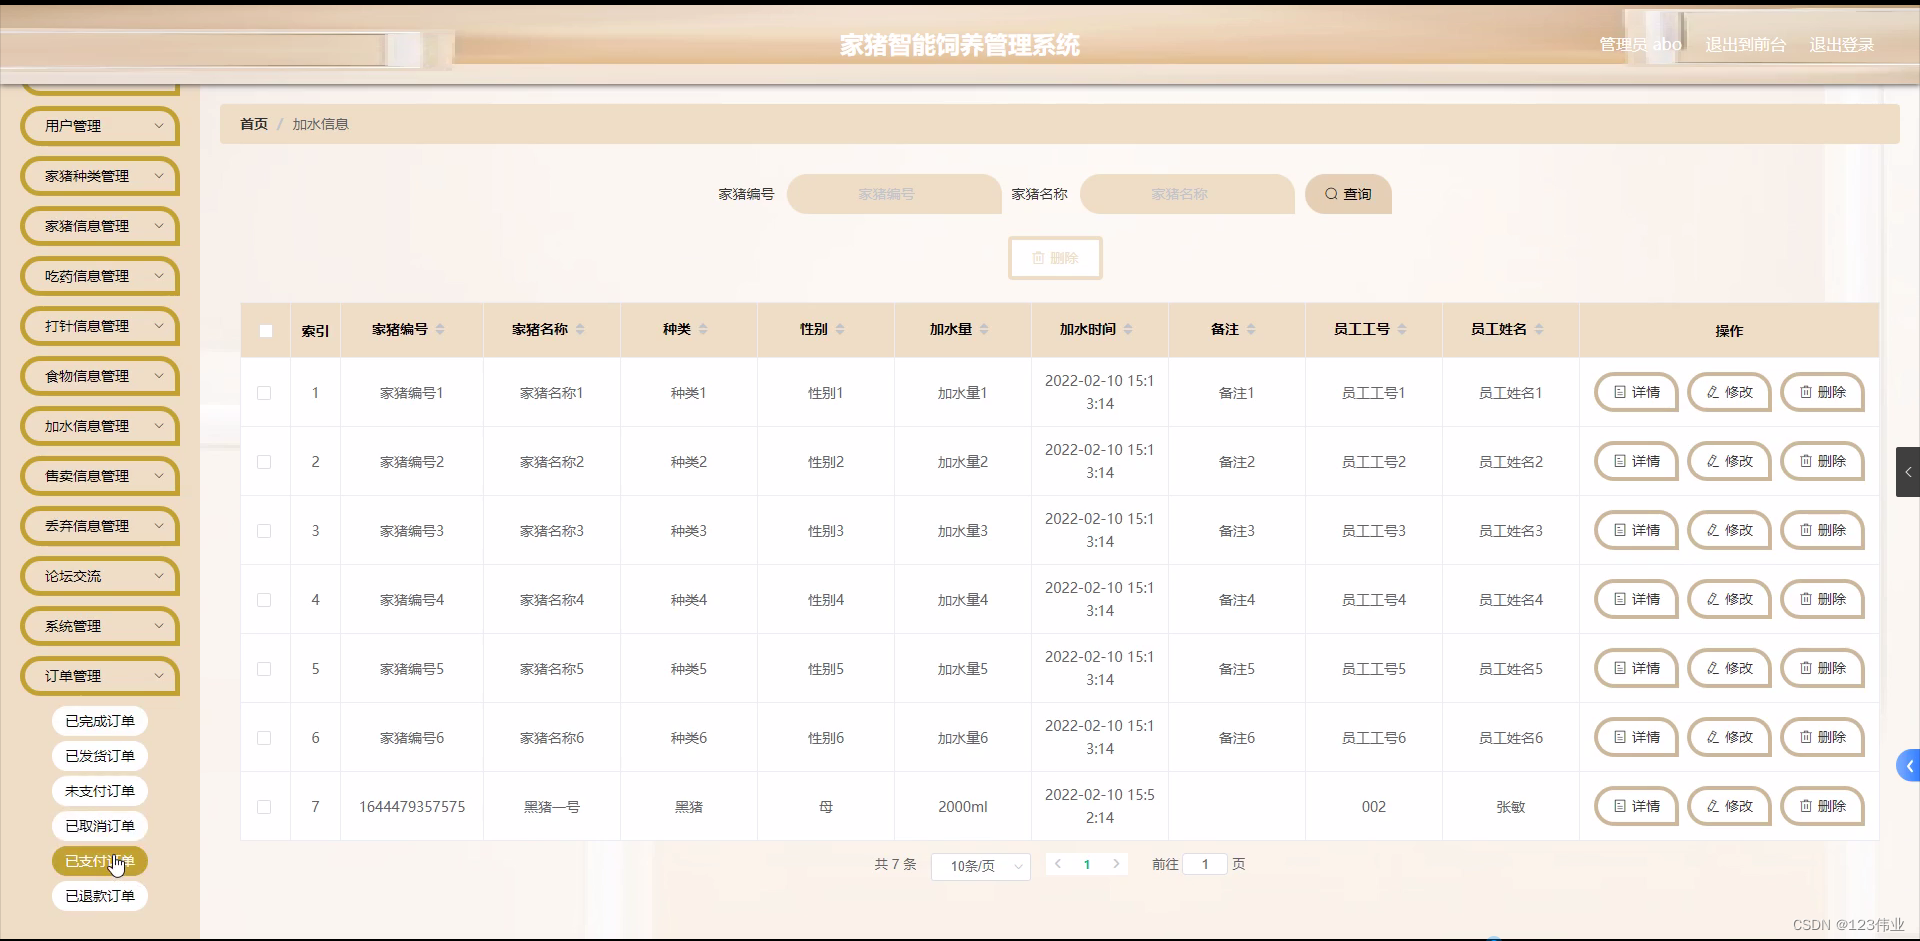This screenshot has width=1920, height=941.
Task: Open the 首页 breadcrumb link
Action: [x=253, y=124]
